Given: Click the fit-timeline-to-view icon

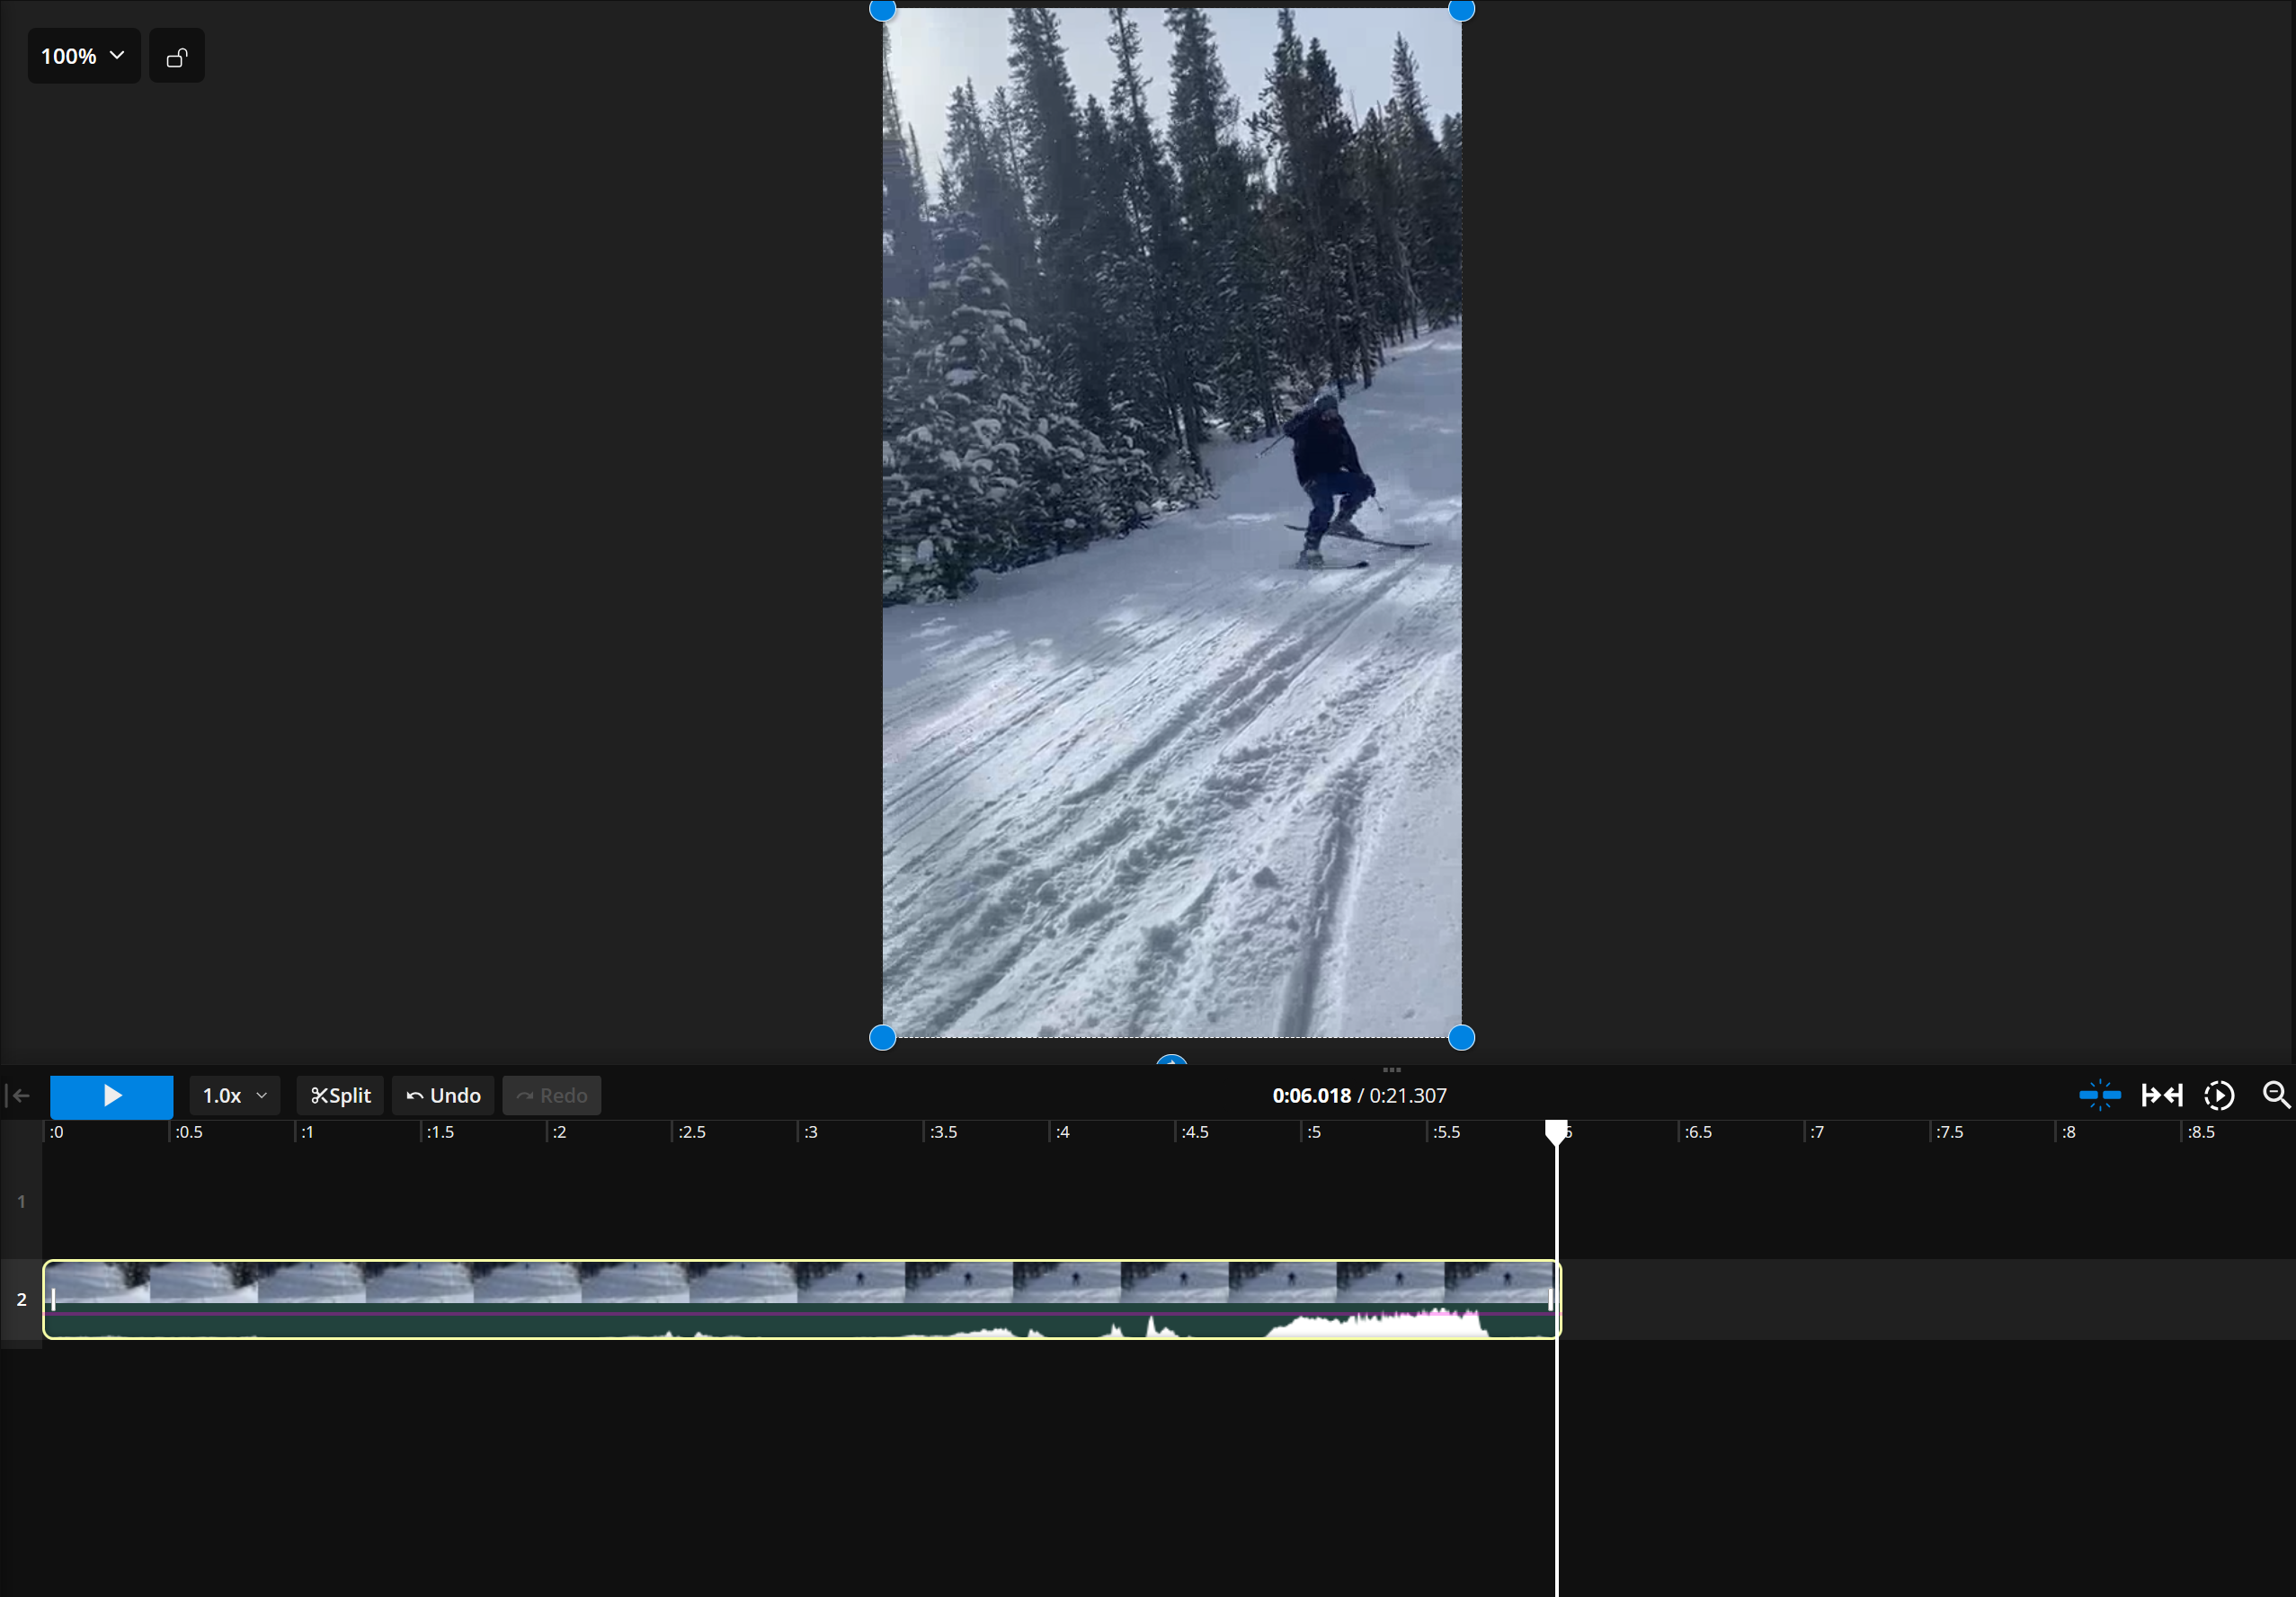Looking at the screenshot, I should (x=2163, y=1095).
